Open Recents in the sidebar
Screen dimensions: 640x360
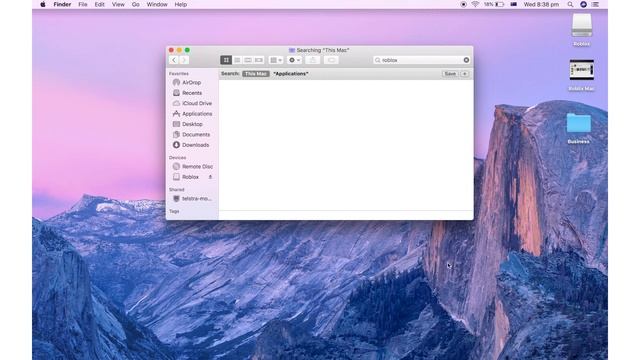click(191, 93)
